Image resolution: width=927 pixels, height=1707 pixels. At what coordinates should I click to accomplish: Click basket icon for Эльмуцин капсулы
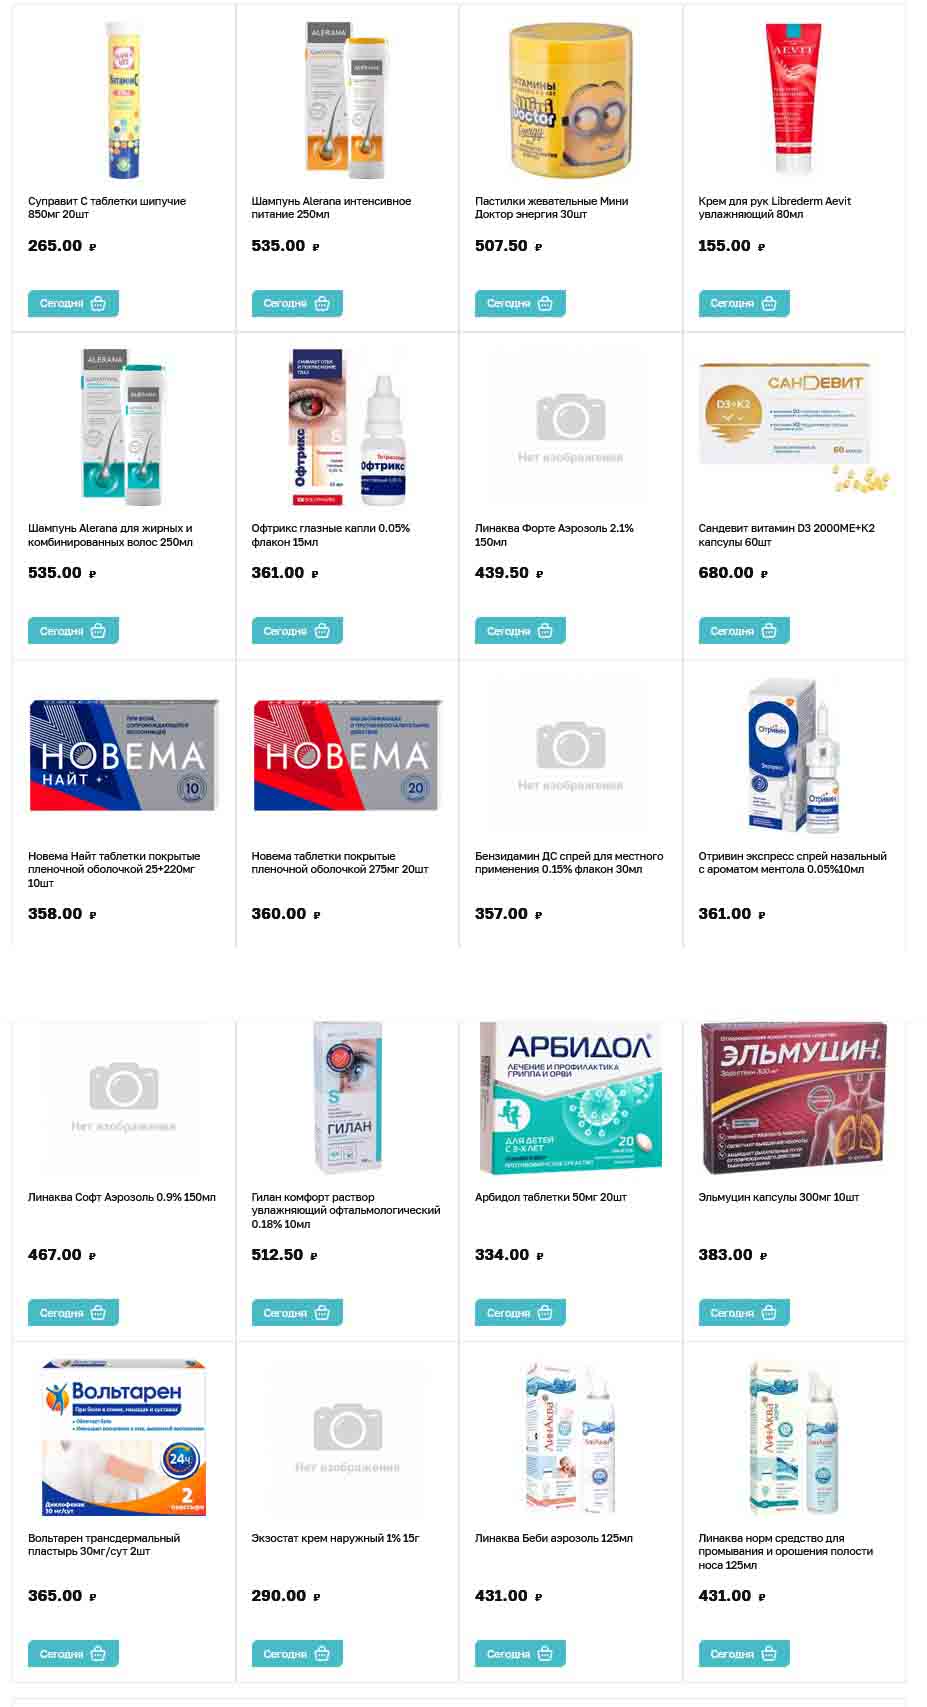click(769, 1313)
